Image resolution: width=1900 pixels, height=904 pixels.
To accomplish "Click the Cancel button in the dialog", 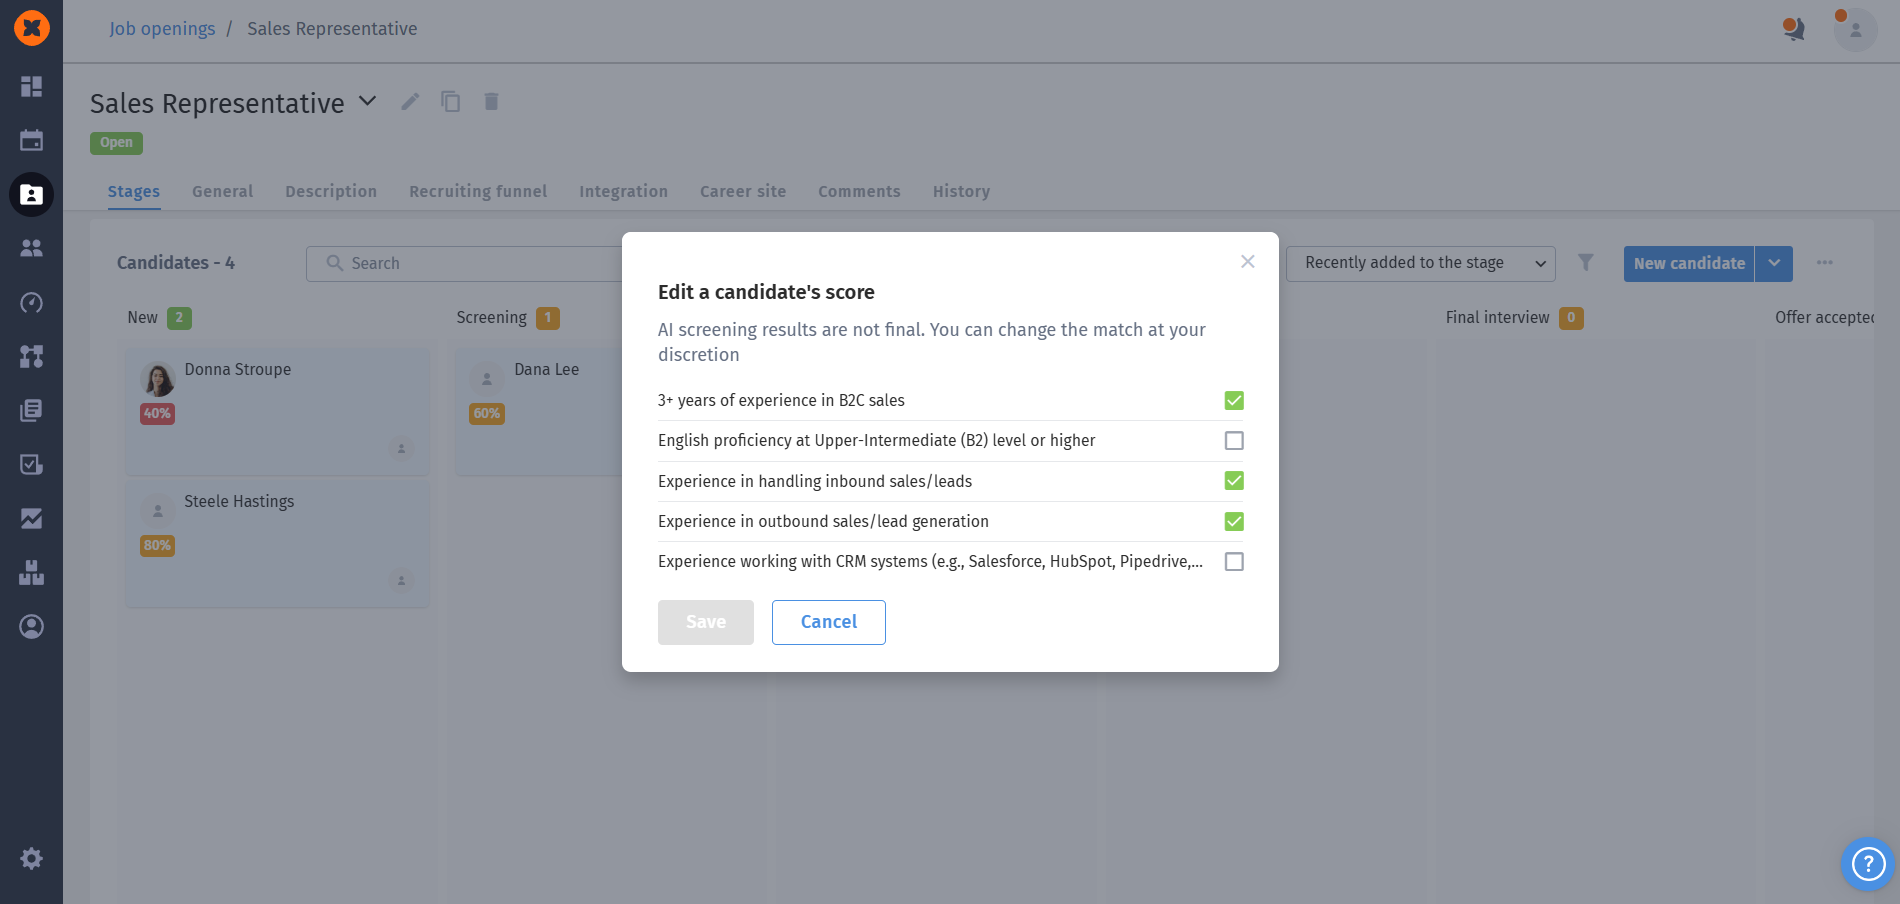I will (x=828, y=622).
